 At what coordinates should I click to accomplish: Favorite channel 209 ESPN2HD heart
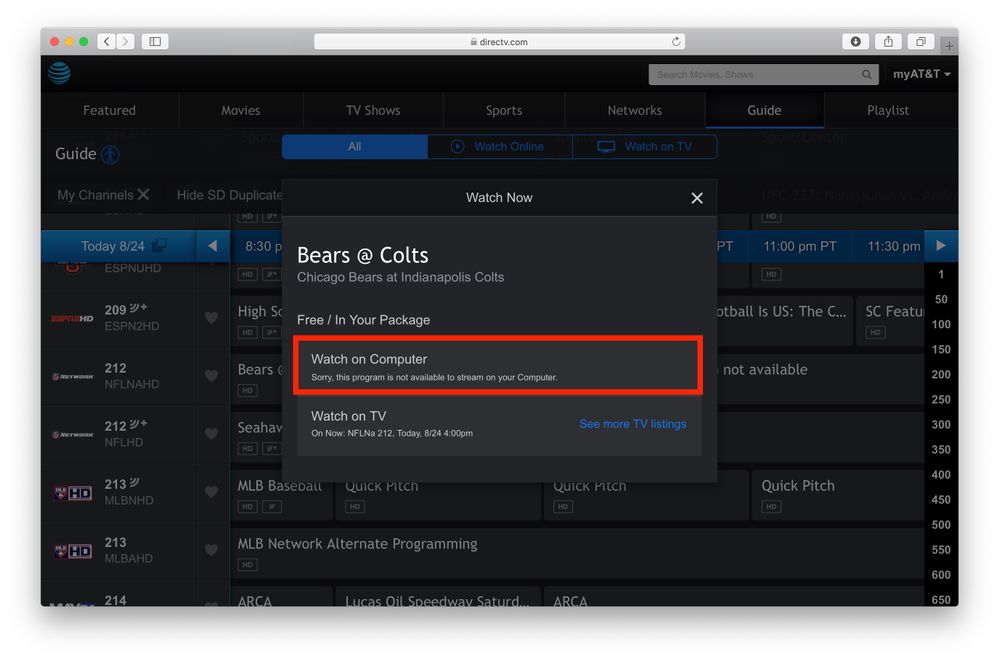[x=212, y=317]
